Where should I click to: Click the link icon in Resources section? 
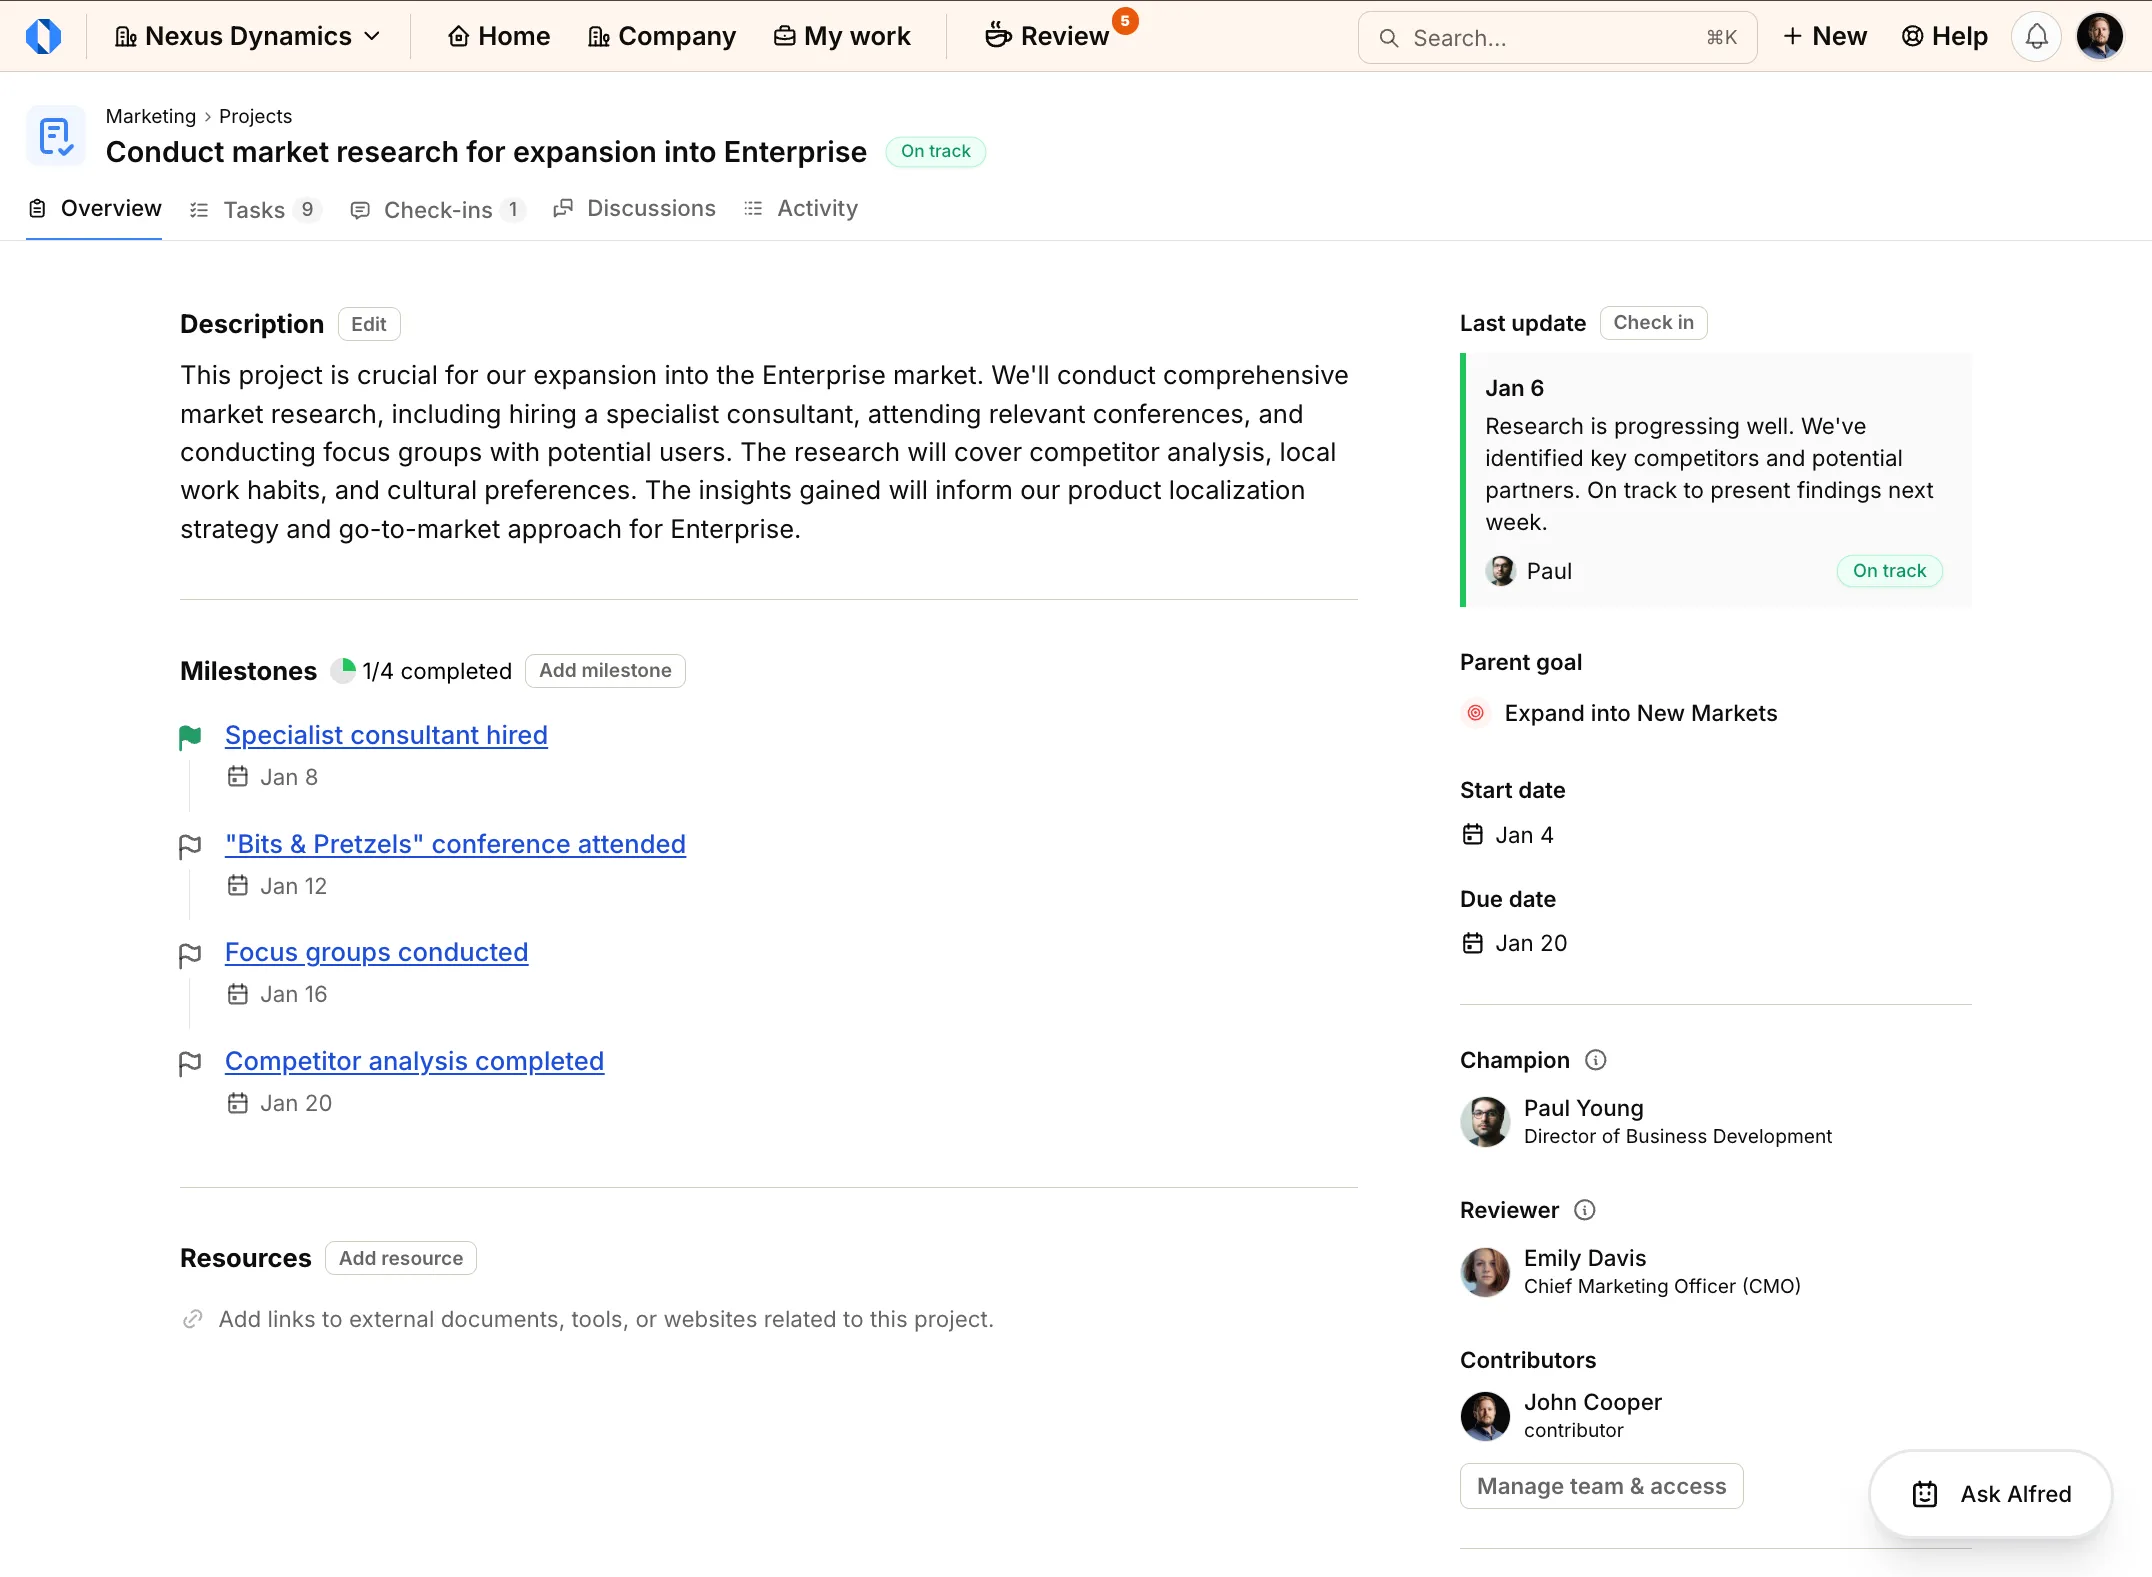tap(193, 1319)
